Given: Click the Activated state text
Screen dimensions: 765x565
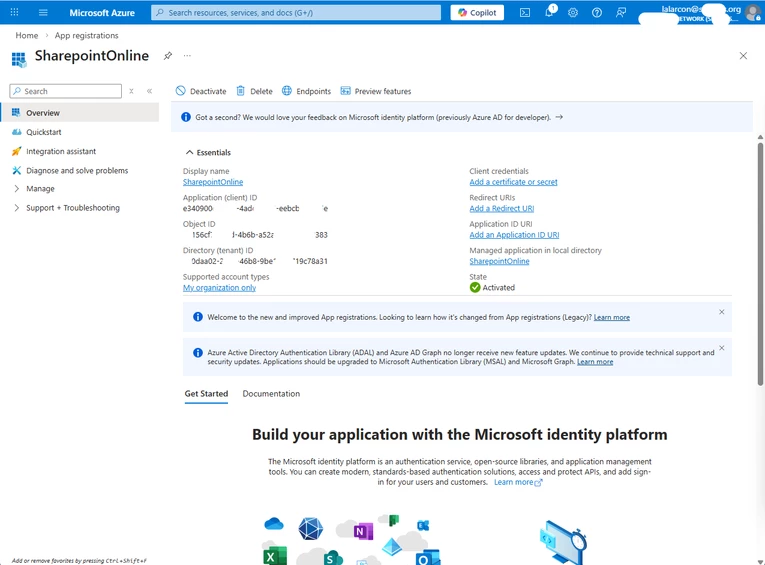Looking at the screenshot, I should [498, 288].
